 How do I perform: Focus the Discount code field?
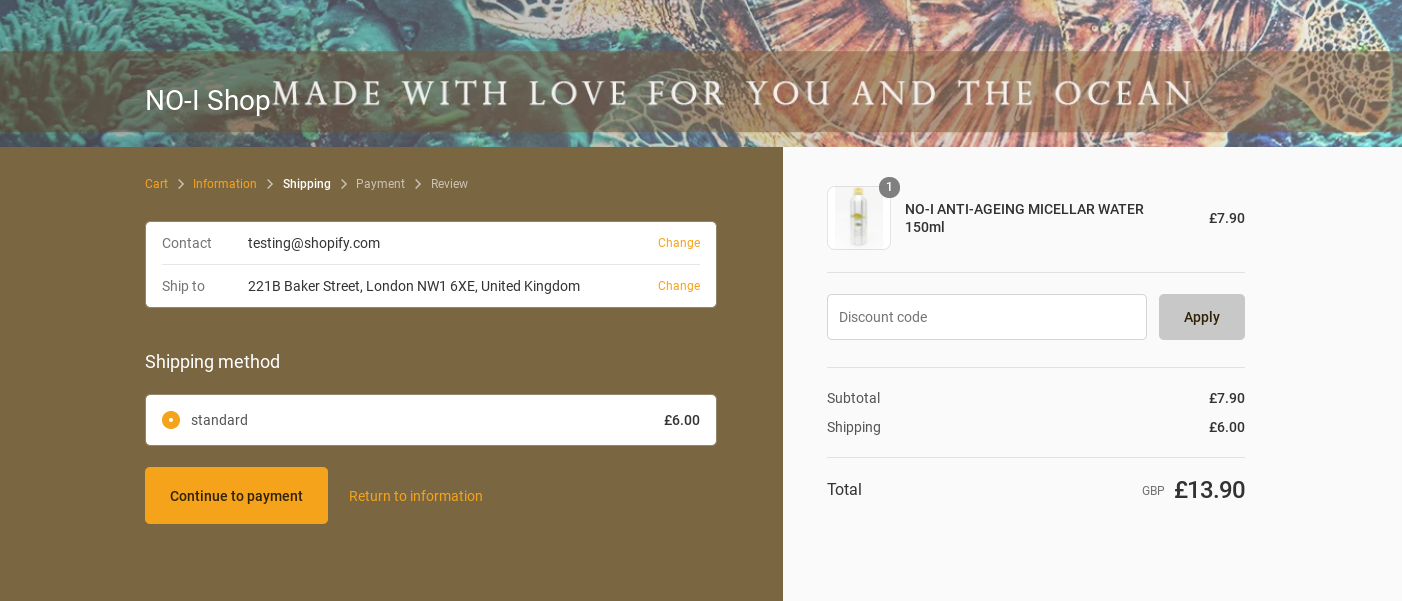[986, 317]
